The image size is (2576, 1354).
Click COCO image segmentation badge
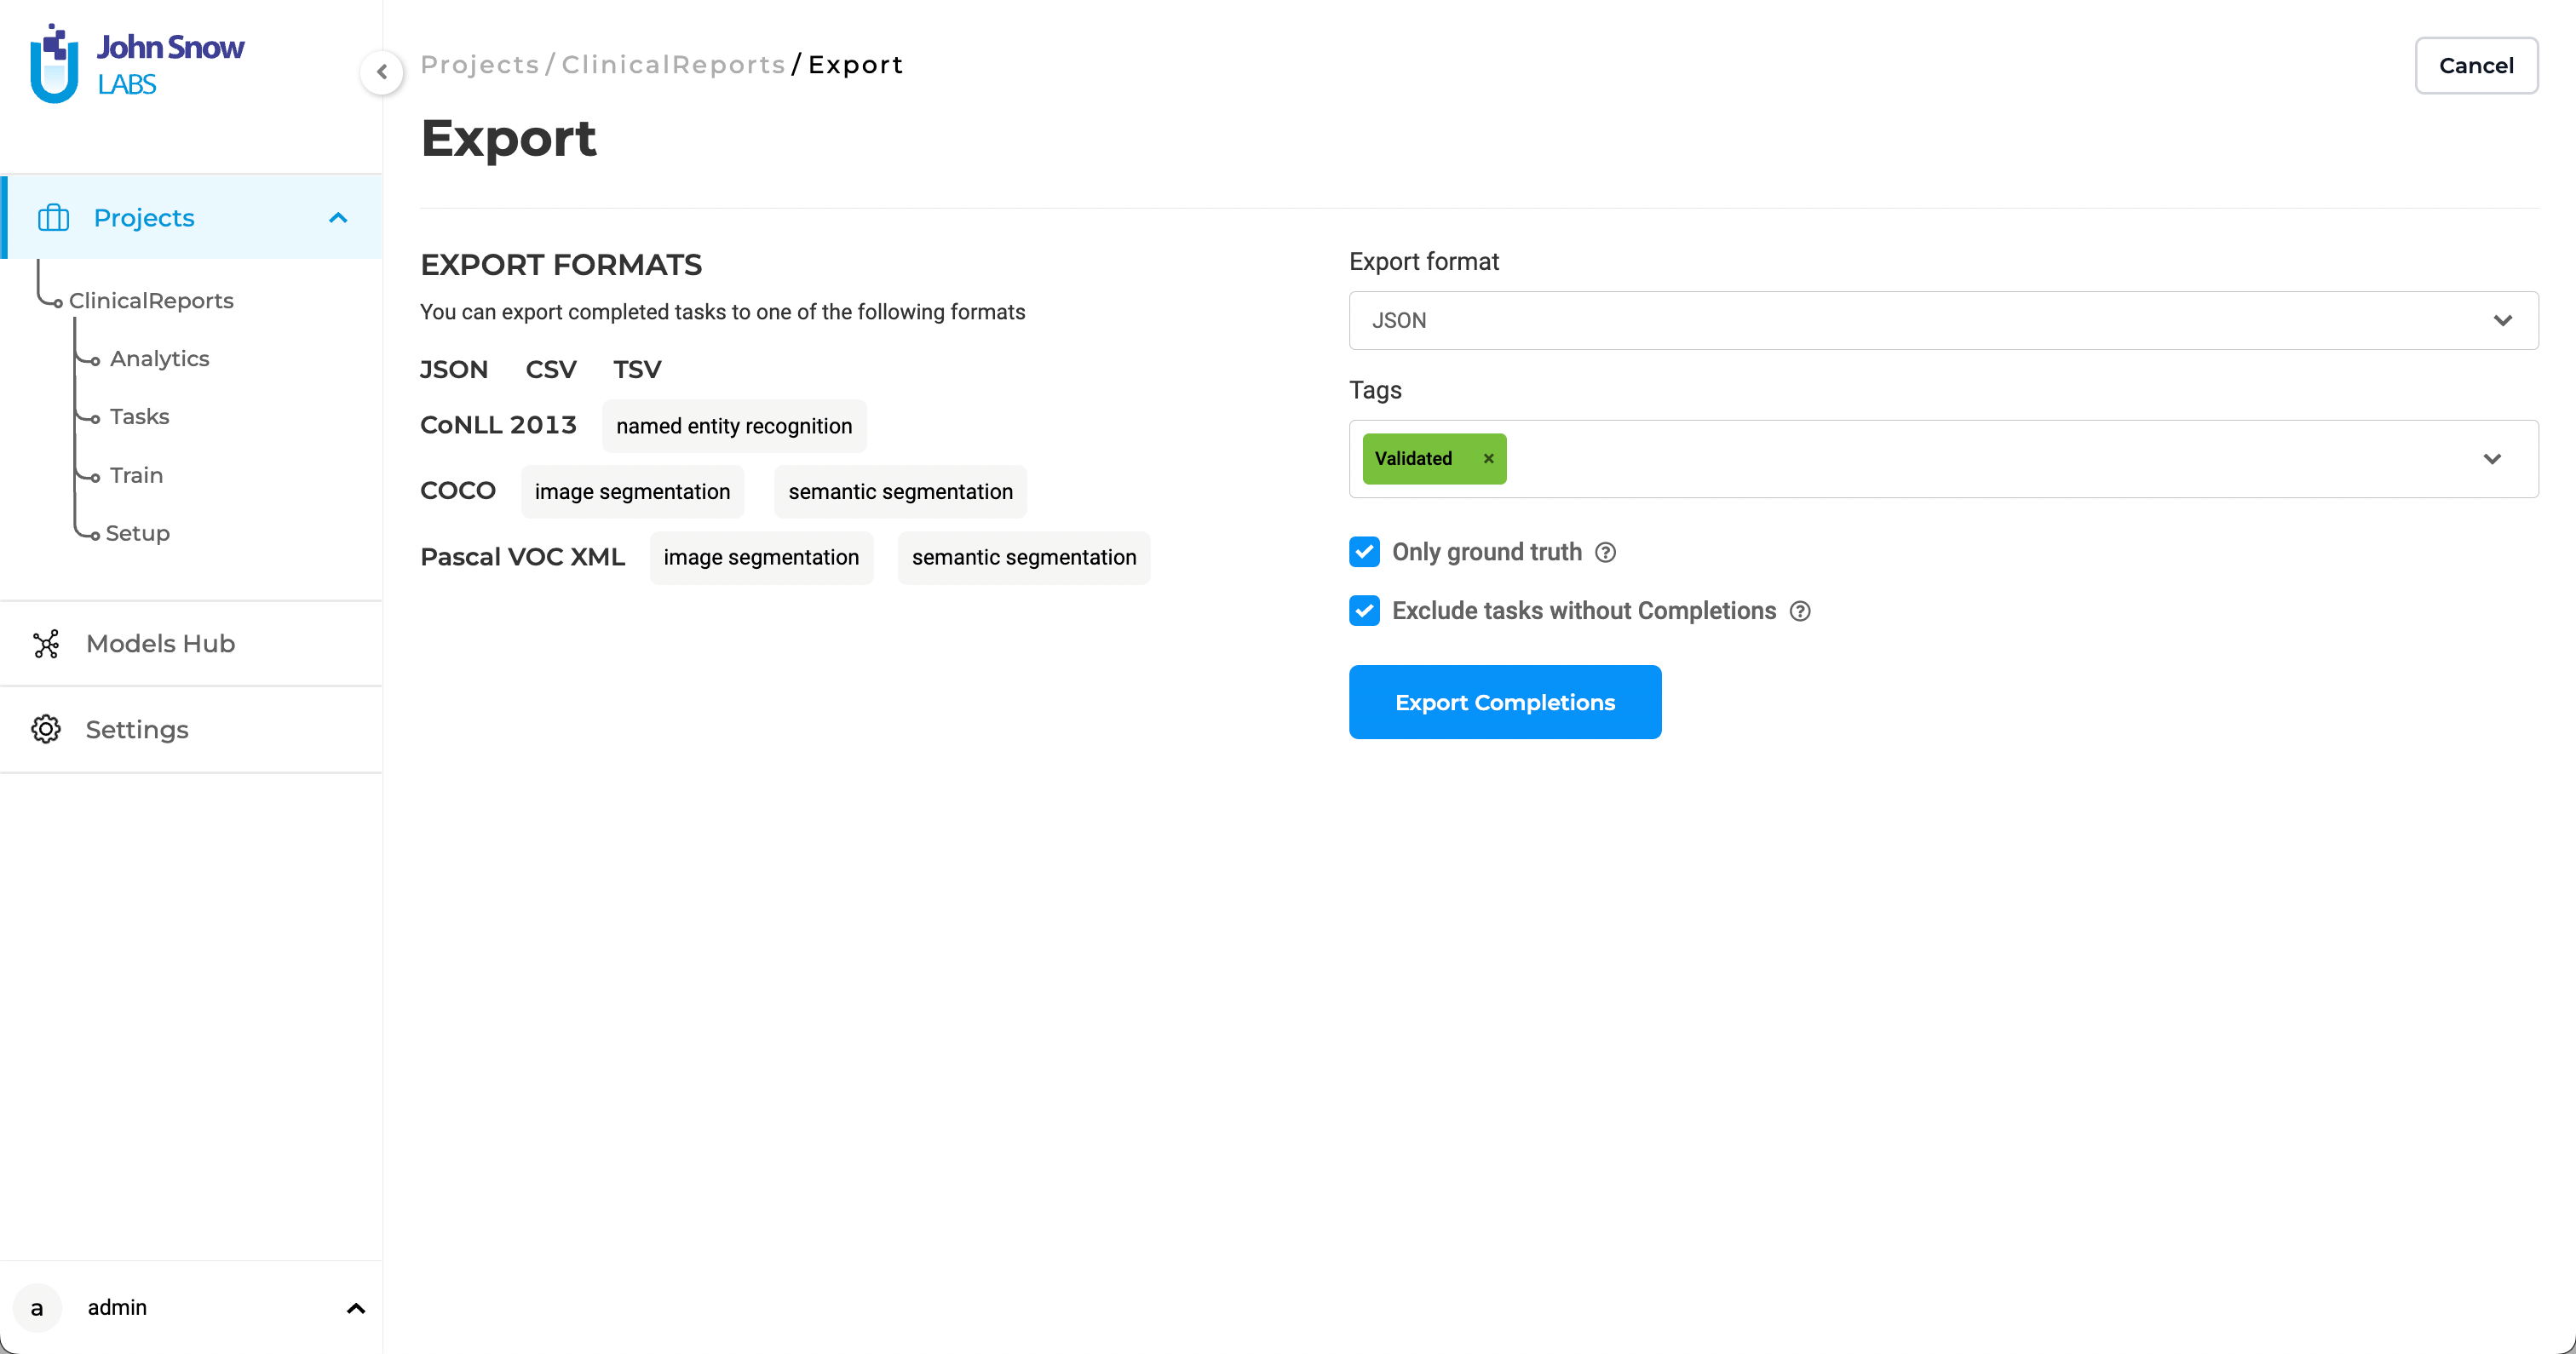pos(632,492)
